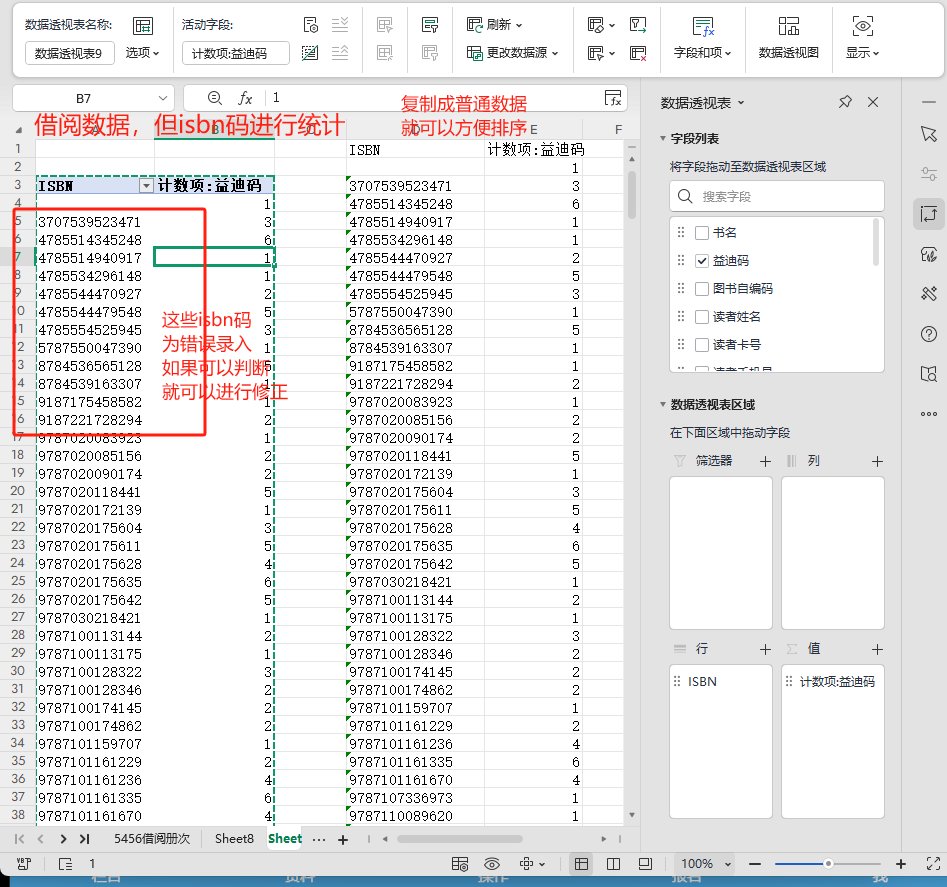The image size is (947, 887).
Task: Toggle eye protection mode in status bar
Action: (491, 864)
